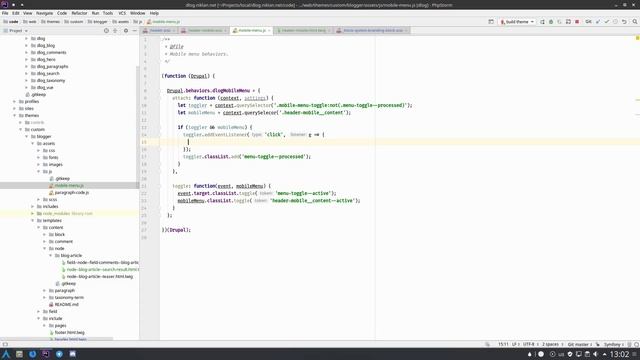
Task: Click the 'custom' breadcrumb in navigation bar
Action: coord(73,22)
